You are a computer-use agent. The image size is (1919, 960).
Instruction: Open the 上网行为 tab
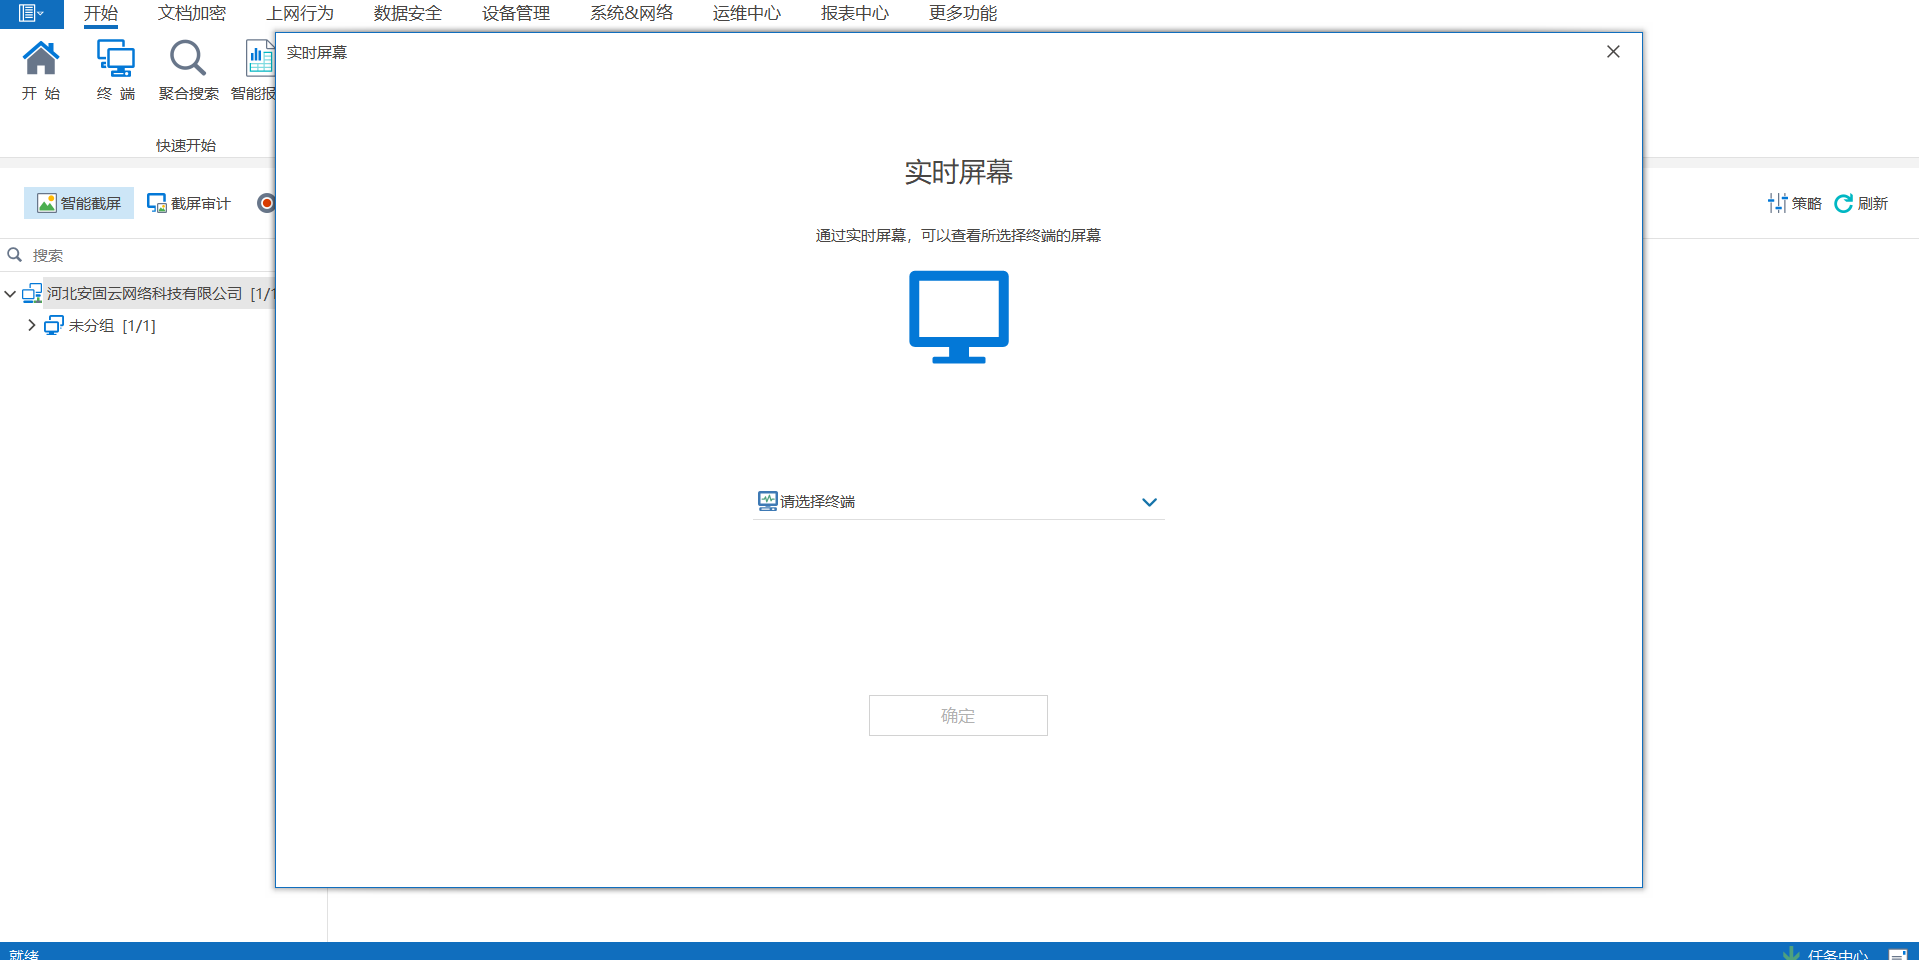[x=300, y=13]
